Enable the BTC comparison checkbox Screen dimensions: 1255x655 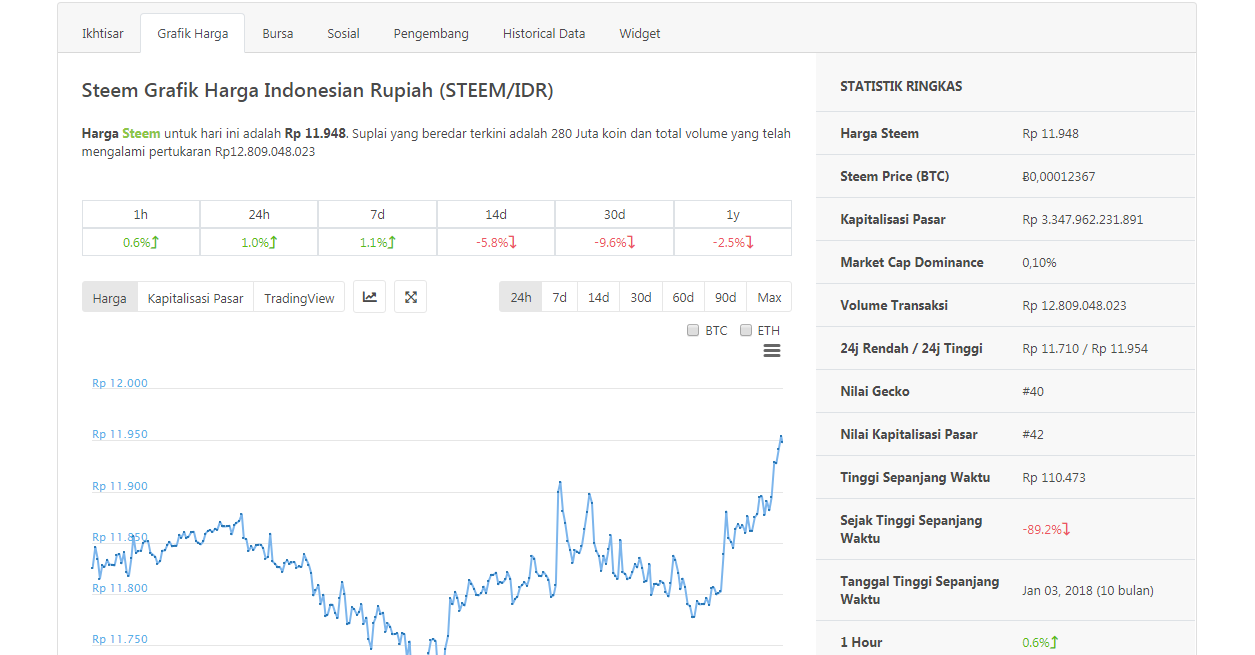click(x=693, y=330)
